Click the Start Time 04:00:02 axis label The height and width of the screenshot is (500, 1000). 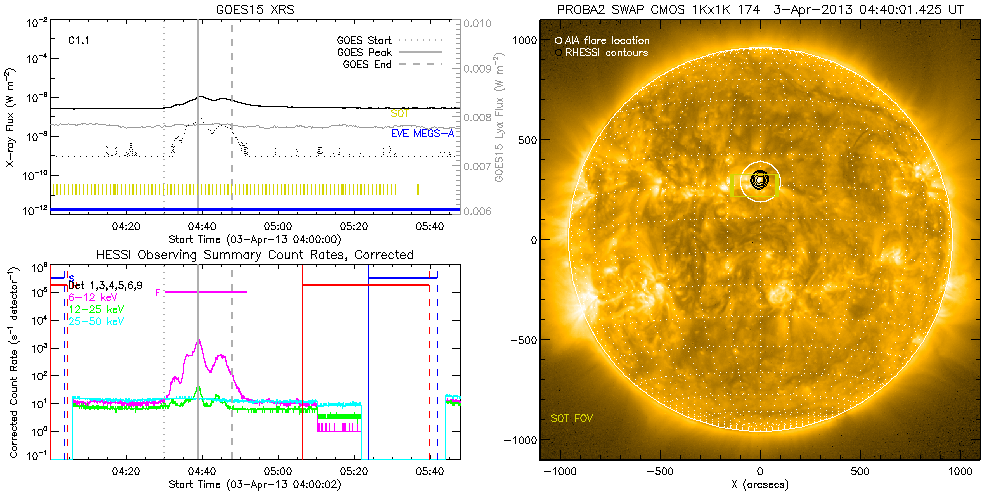point(254,485)
